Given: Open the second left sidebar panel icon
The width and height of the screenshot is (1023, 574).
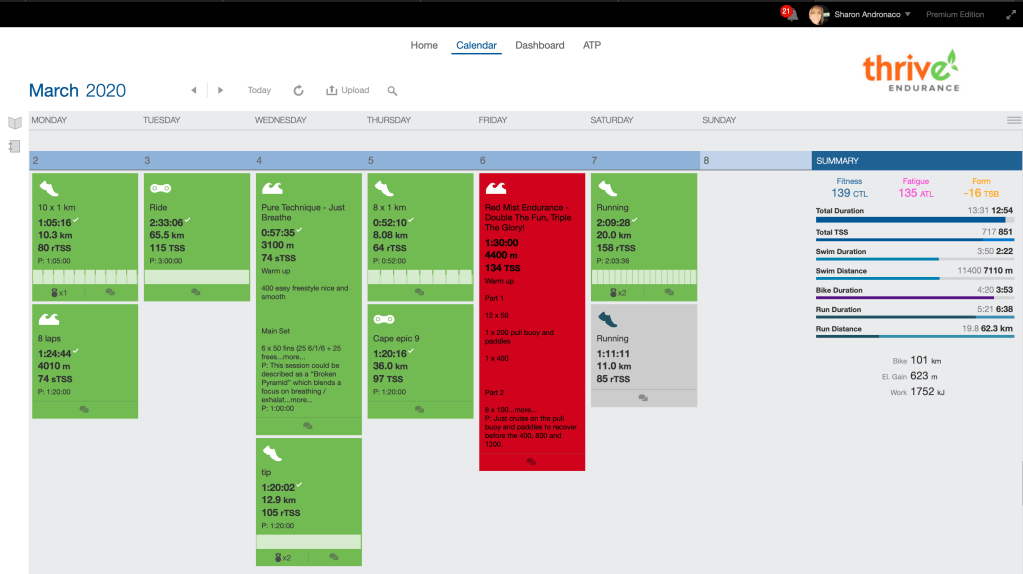Looking at the screenshot, I should (14, 146).
